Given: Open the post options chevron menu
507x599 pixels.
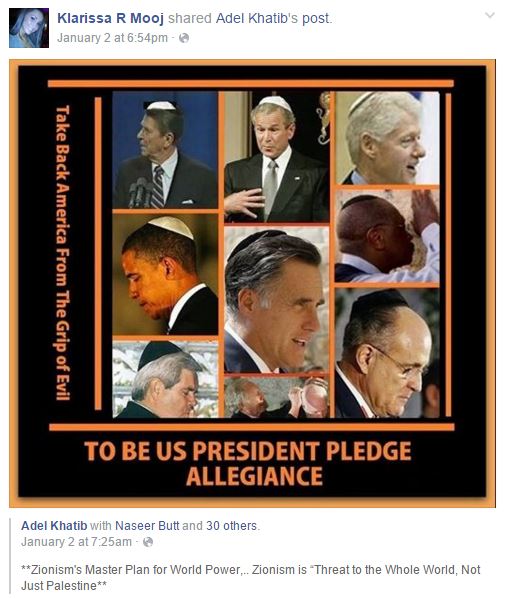Looking at the screenshot, I should [489, 16].
